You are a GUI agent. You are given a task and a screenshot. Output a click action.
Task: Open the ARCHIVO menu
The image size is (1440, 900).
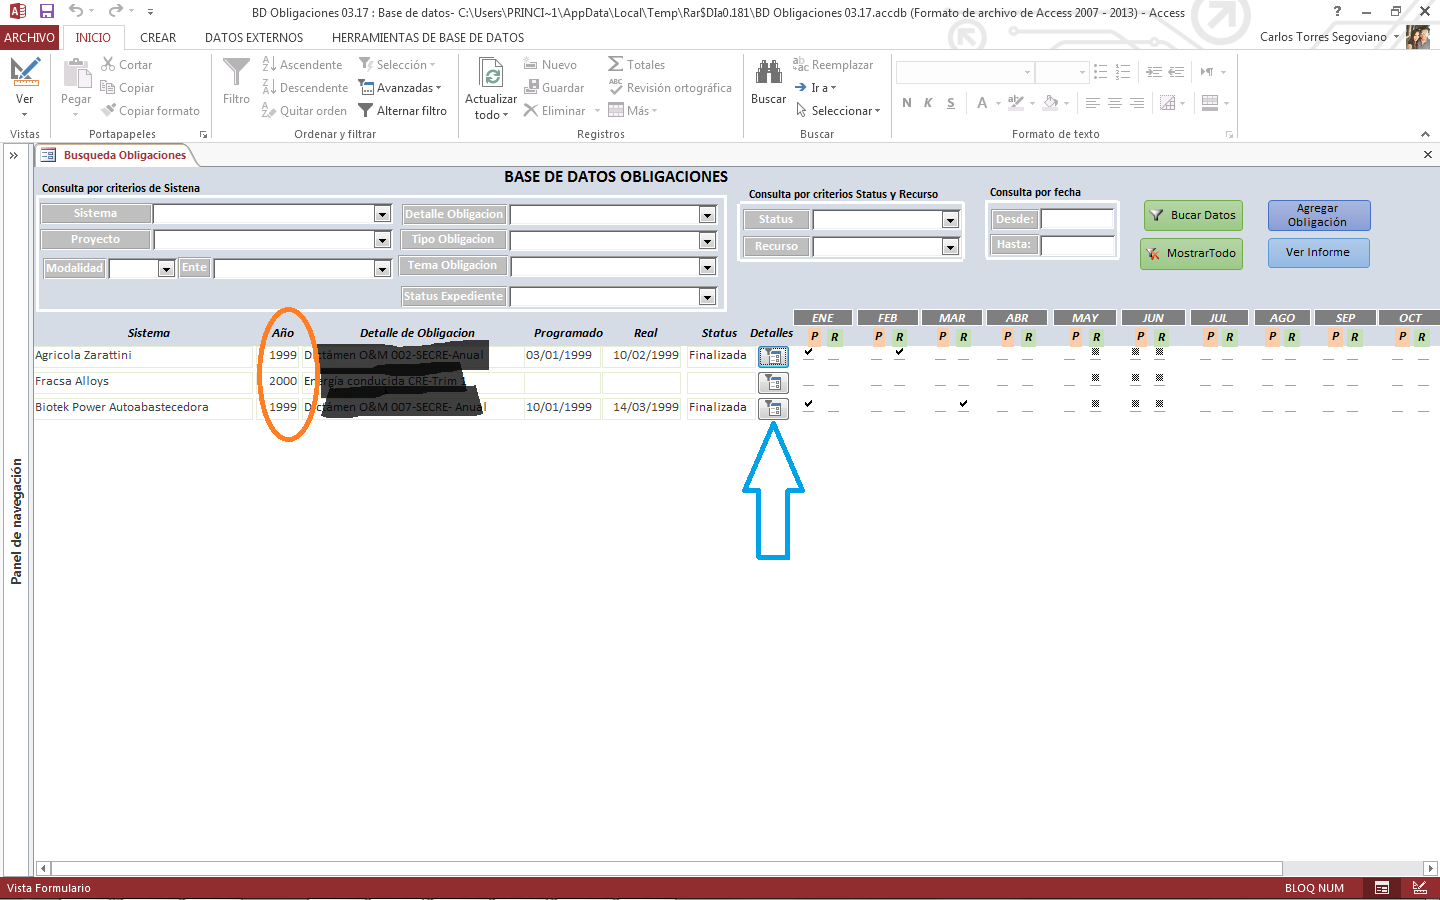[x=29, y=37]
